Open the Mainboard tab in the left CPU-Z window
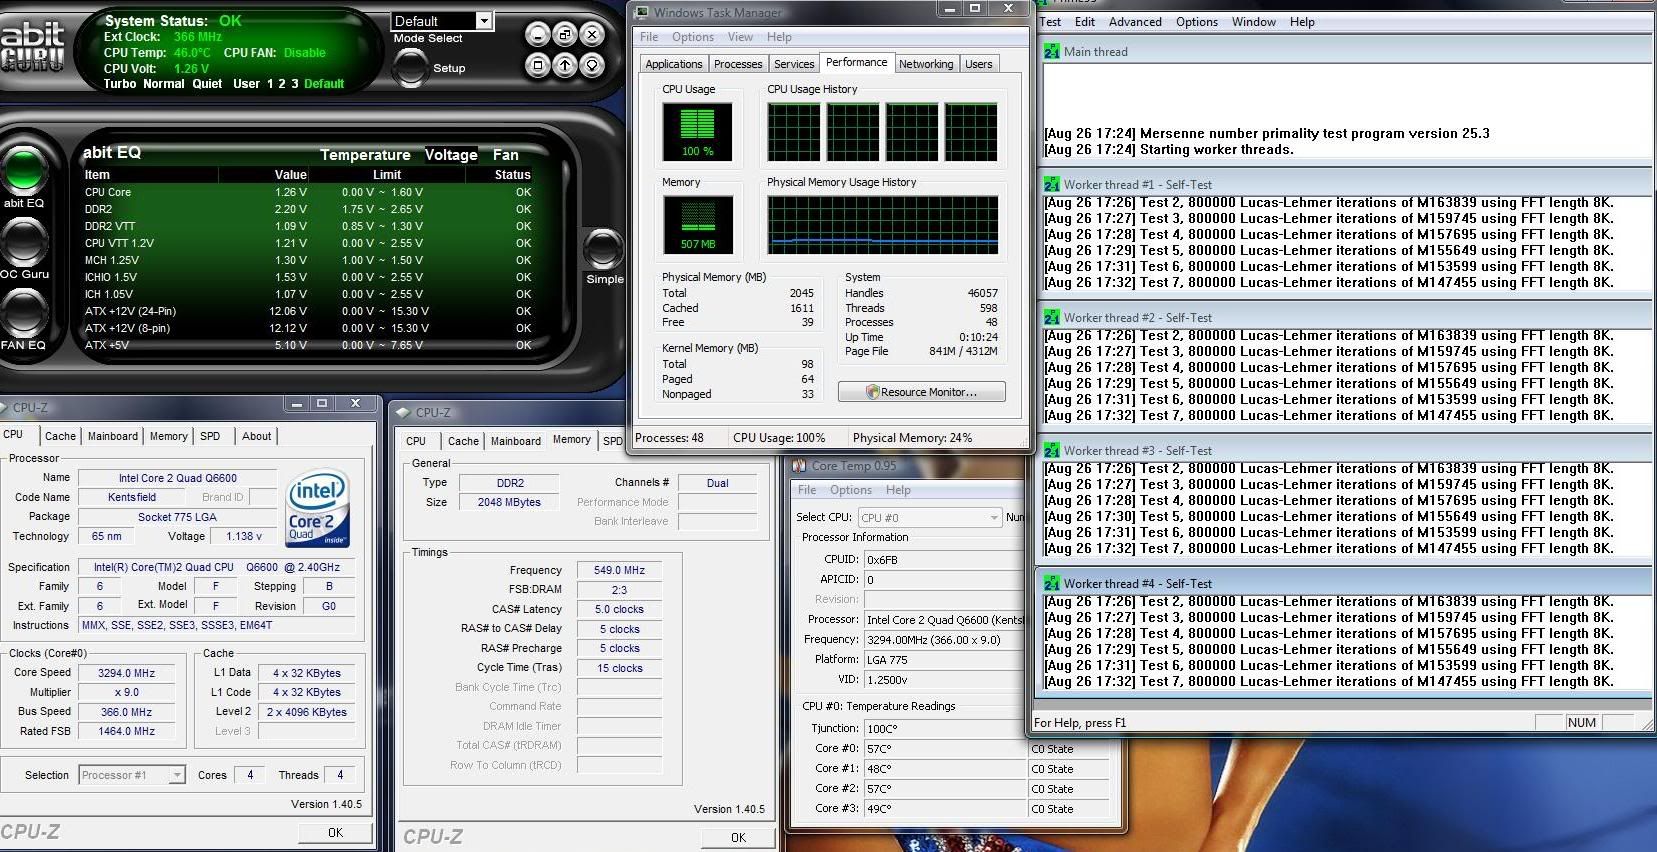 click(x=113, y=436)
